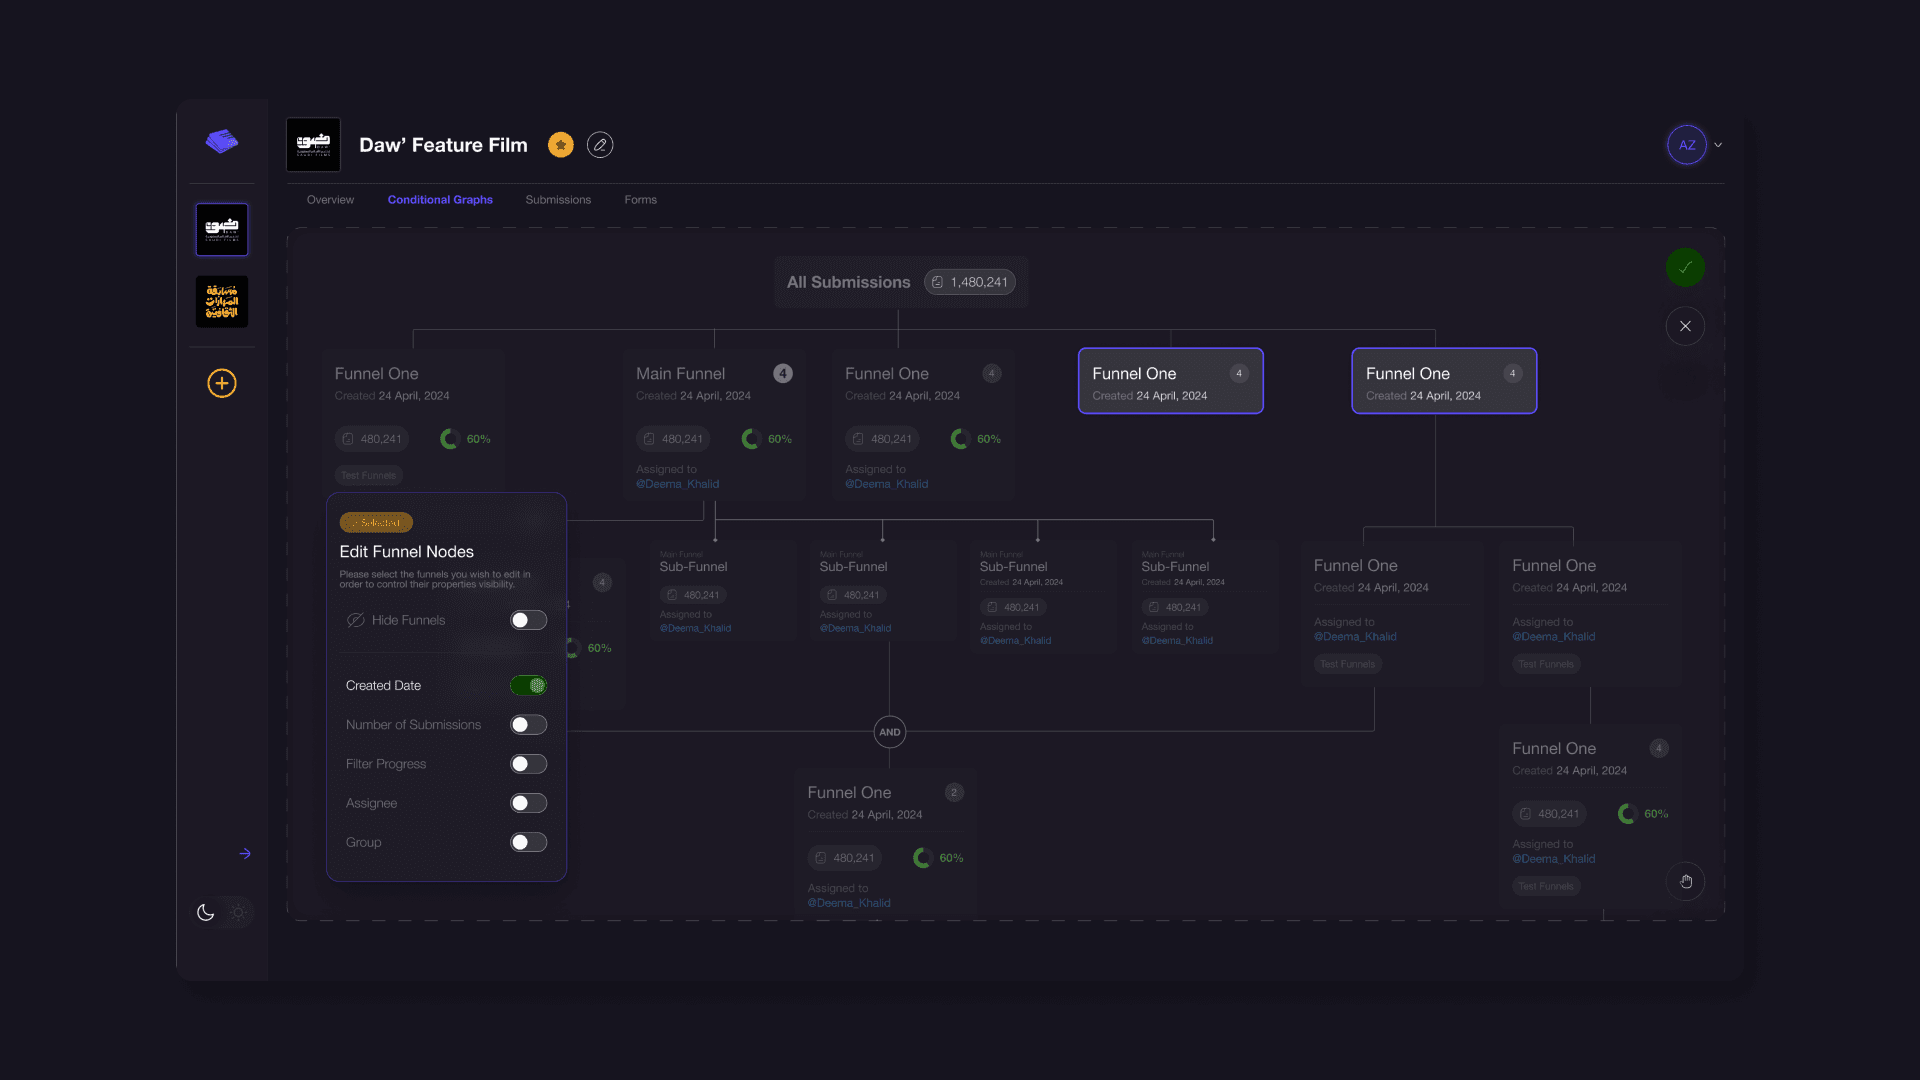Select the hand pan tool

(1686, 881)
